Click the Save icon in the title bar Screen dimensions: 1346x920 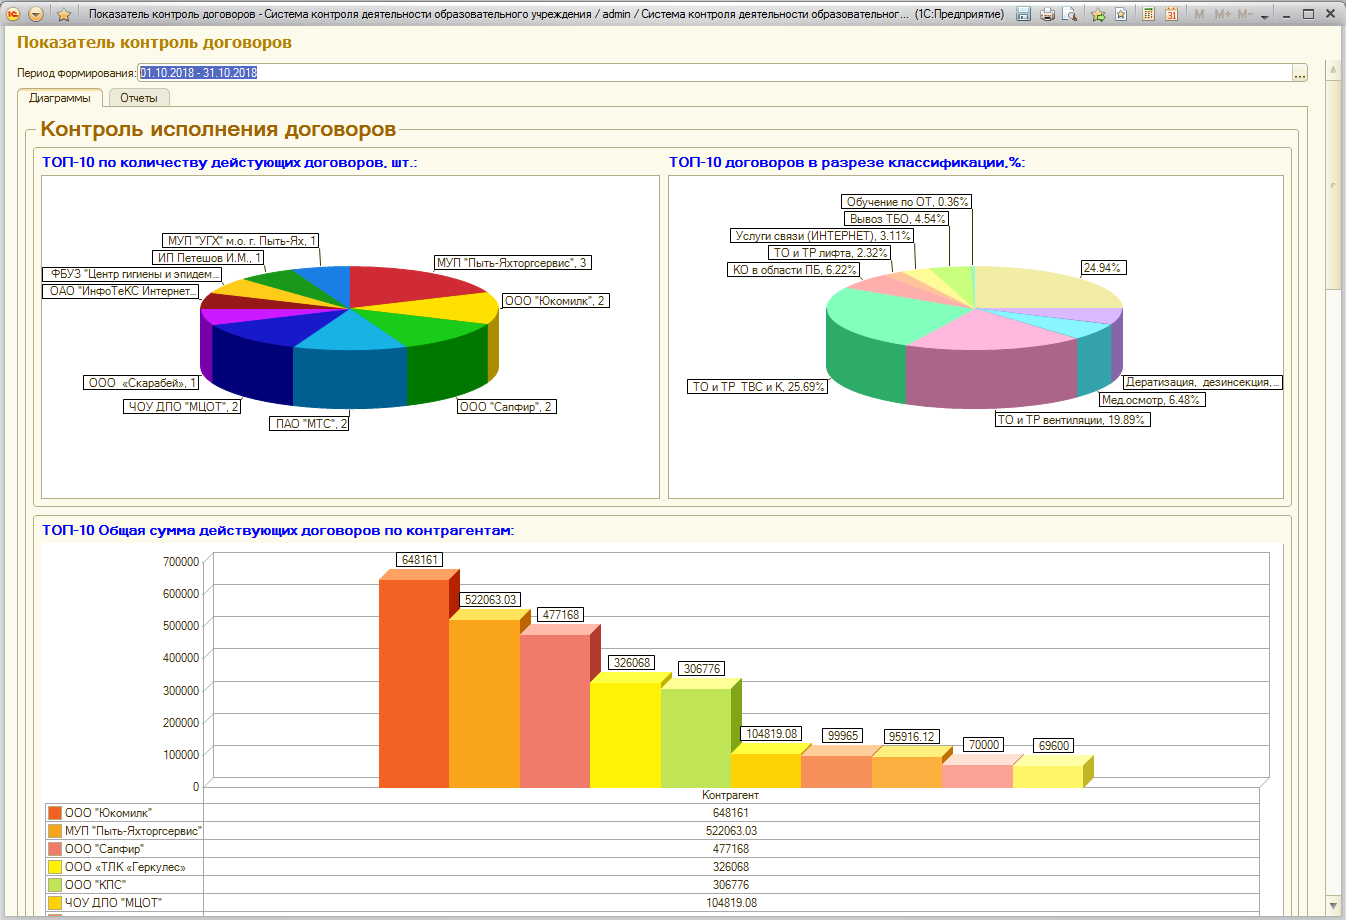tap(1023, 14)
